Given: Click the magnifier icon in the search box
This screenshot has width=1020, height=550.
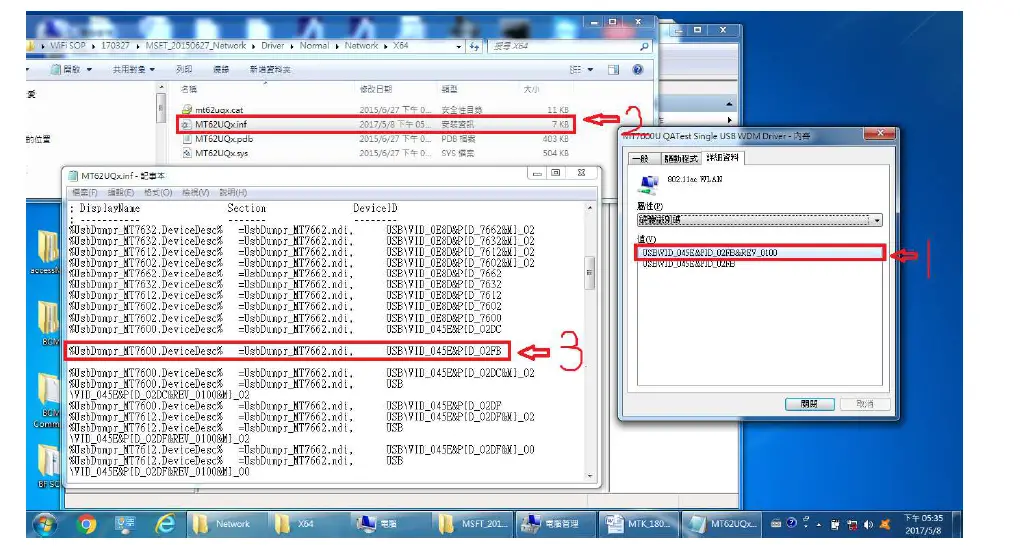Looking at the screenshot, I should point(643,46).
